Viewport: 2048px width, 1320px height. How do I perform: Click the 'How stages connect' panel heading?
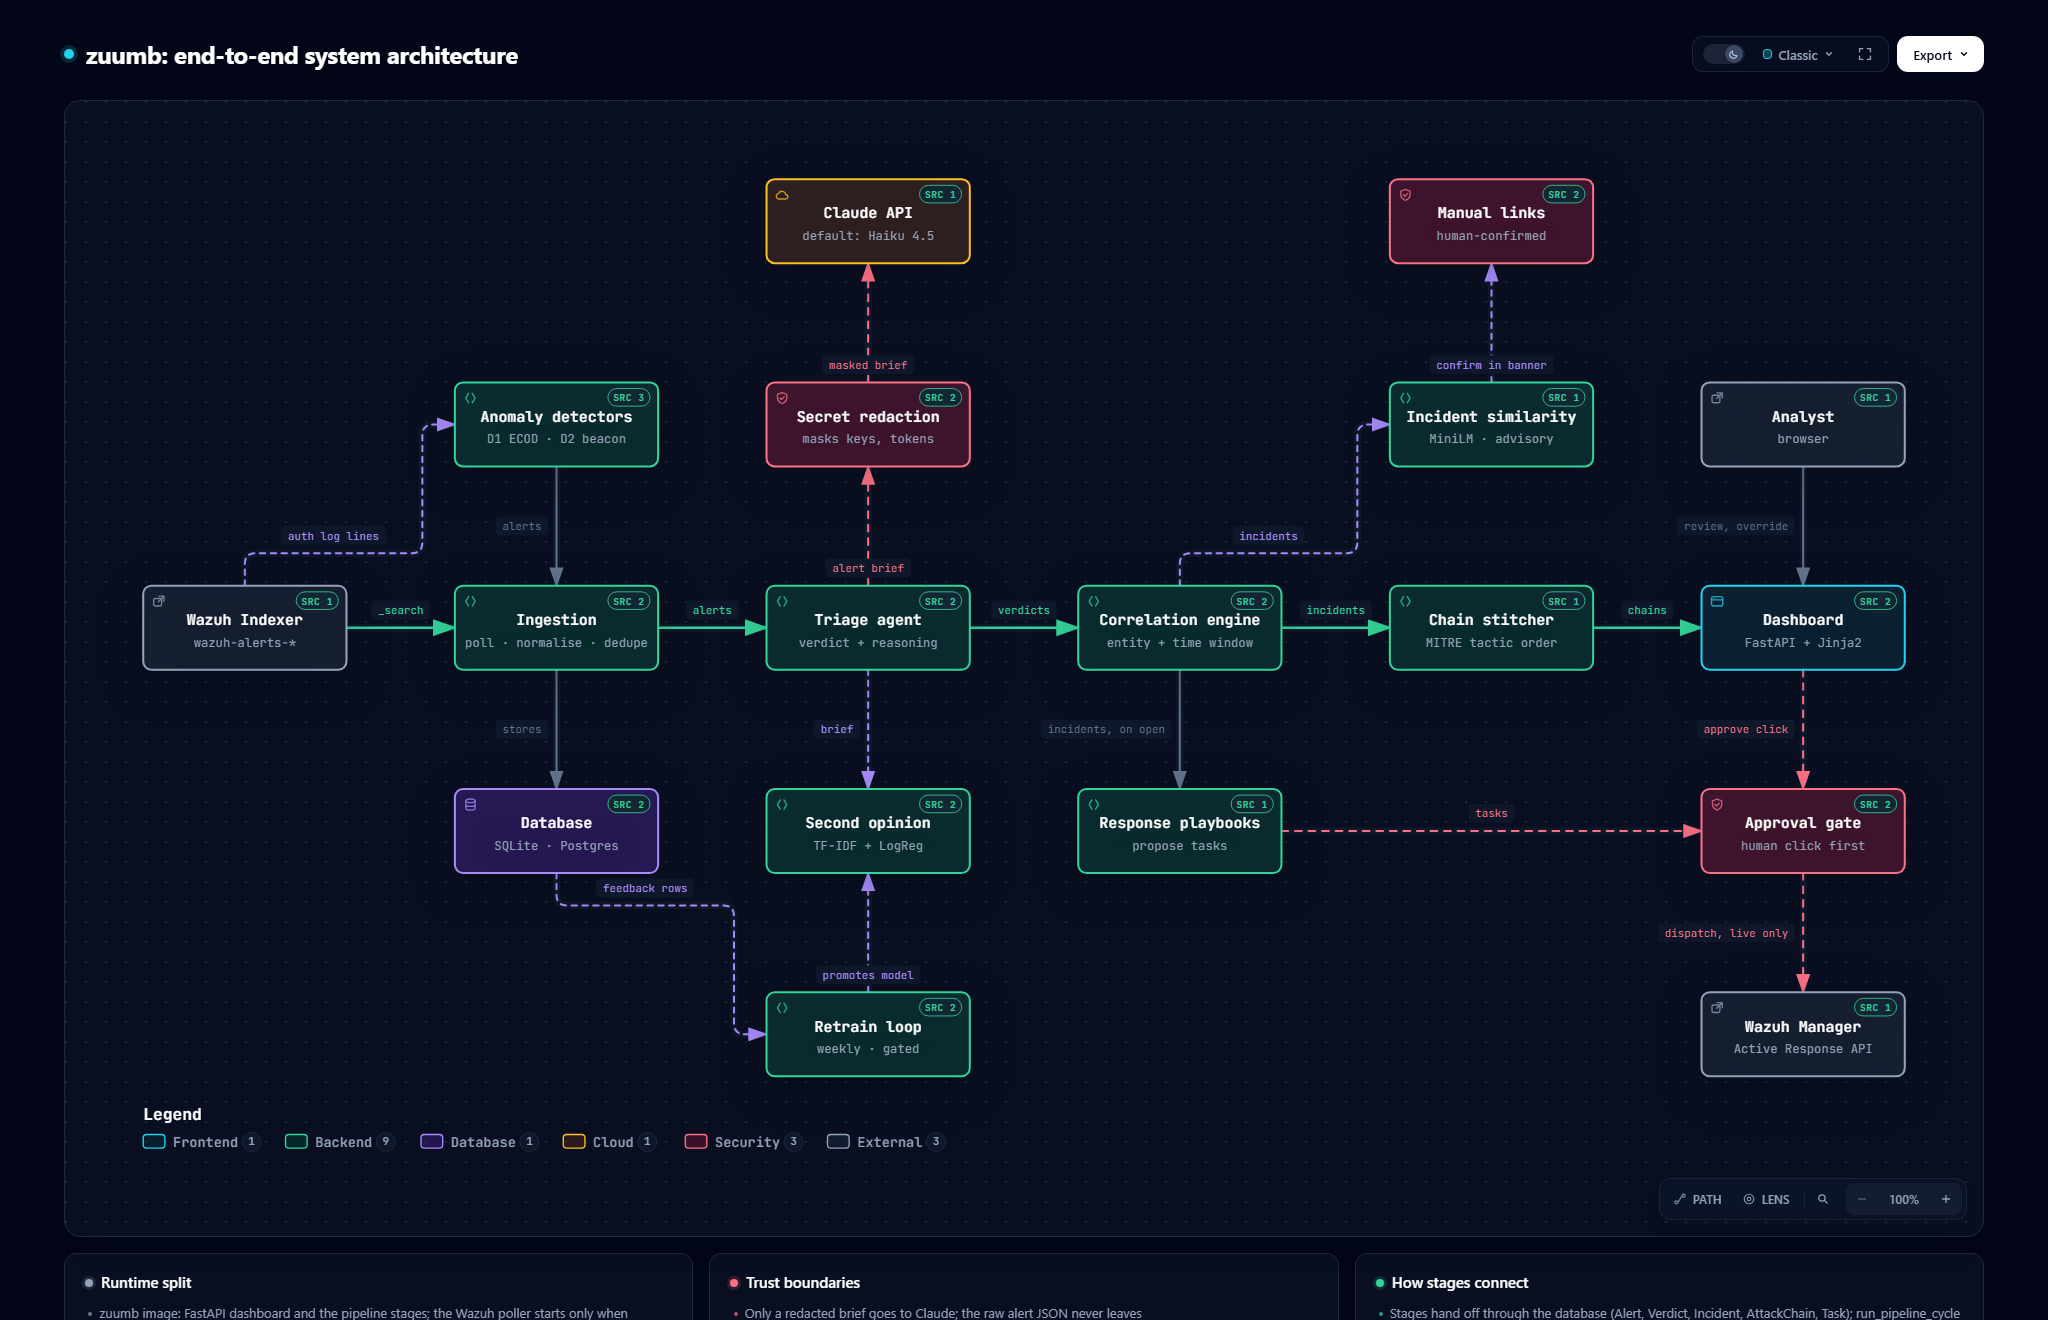[1460, 1283]
